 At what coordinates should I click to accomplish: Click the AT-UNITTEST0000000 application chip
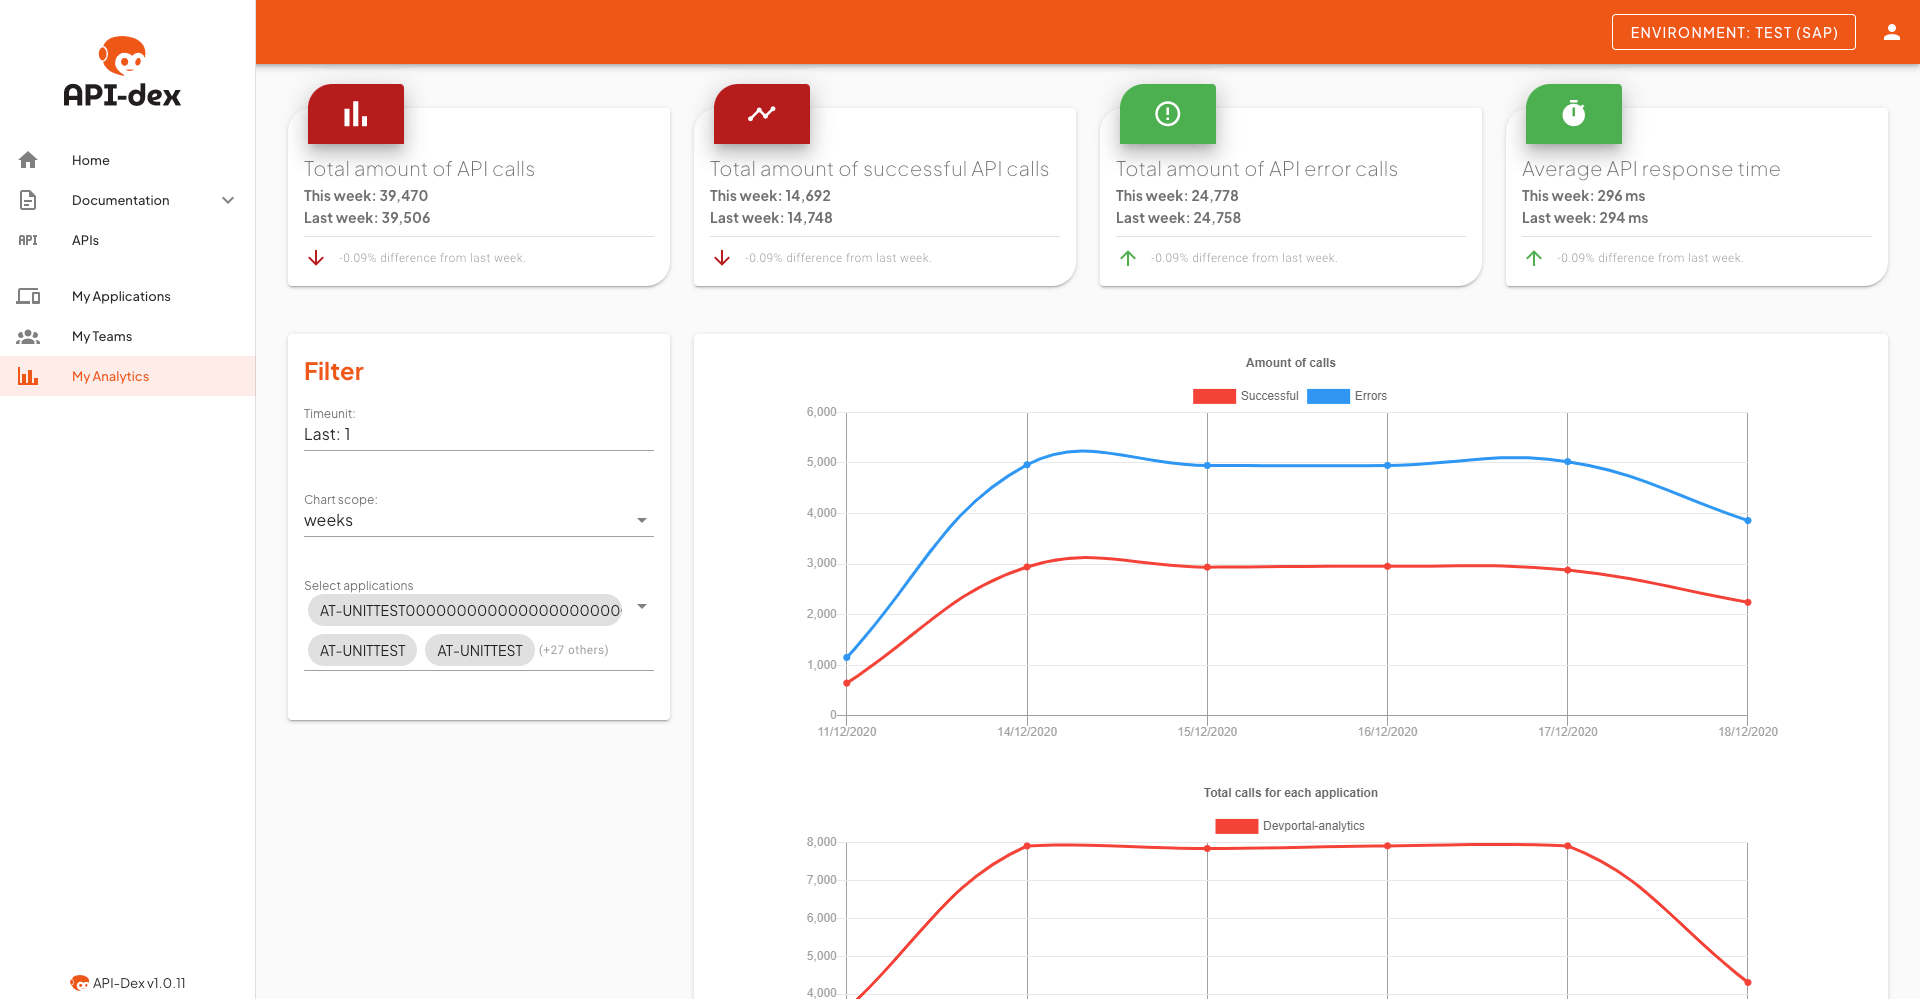pyautogui.click(x=465, y=610)
